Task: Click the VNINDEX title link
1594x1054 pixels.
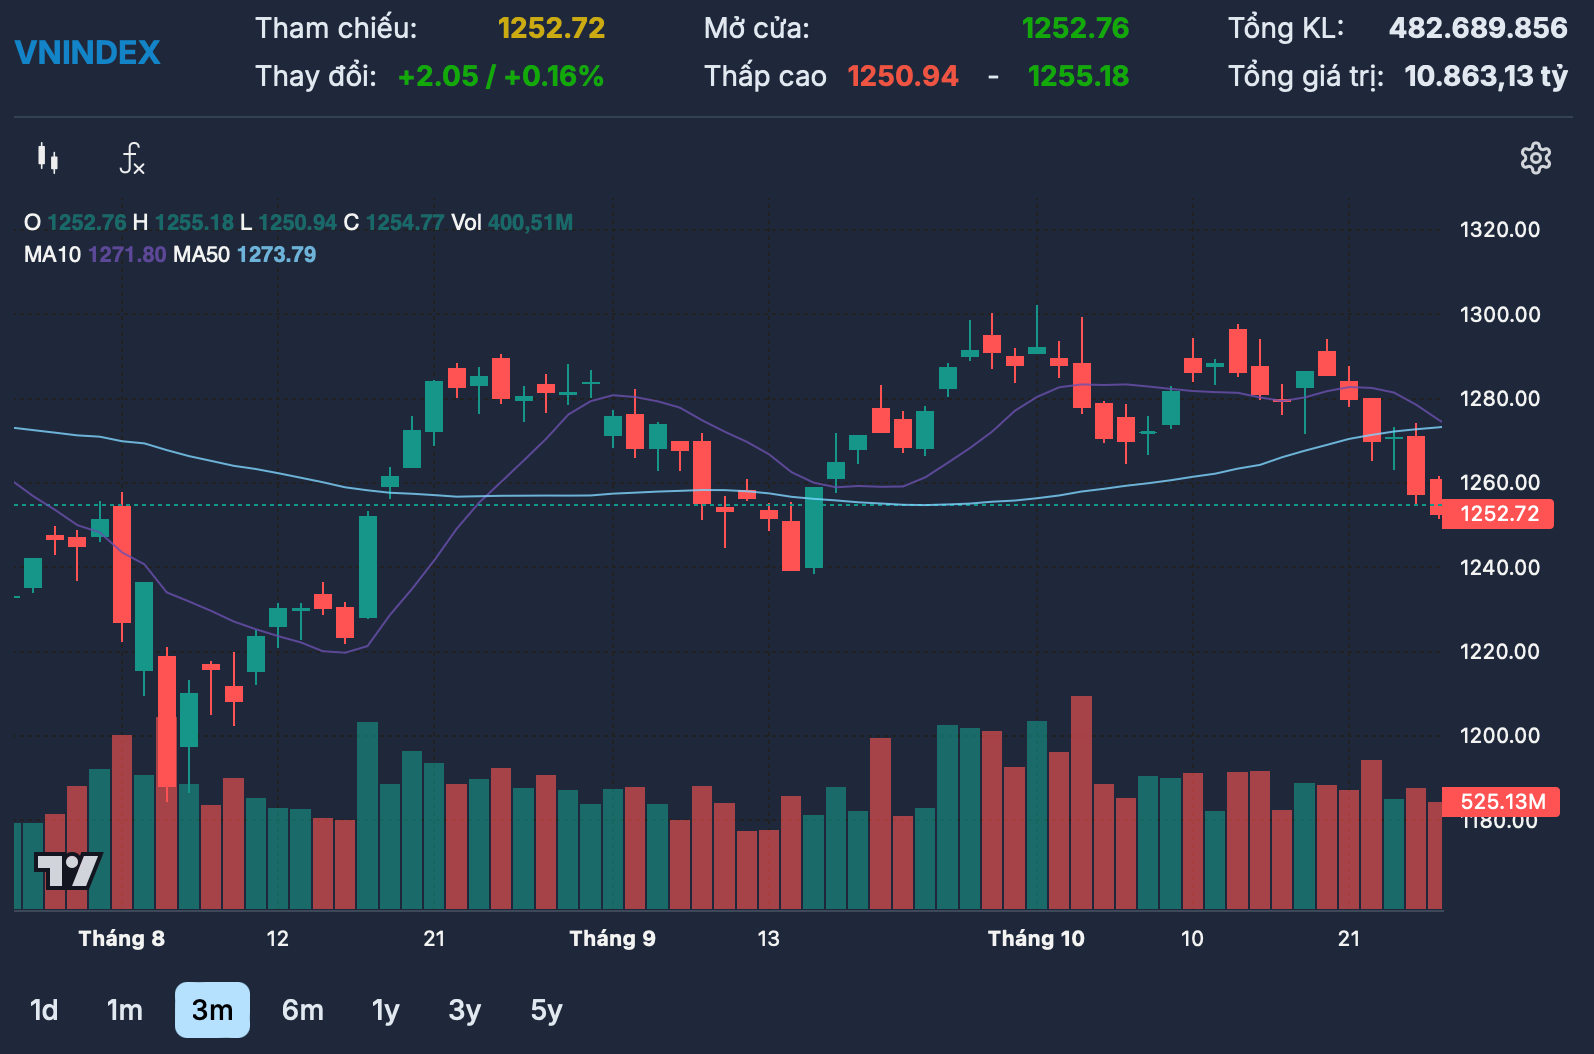Action: click(88, 52)
